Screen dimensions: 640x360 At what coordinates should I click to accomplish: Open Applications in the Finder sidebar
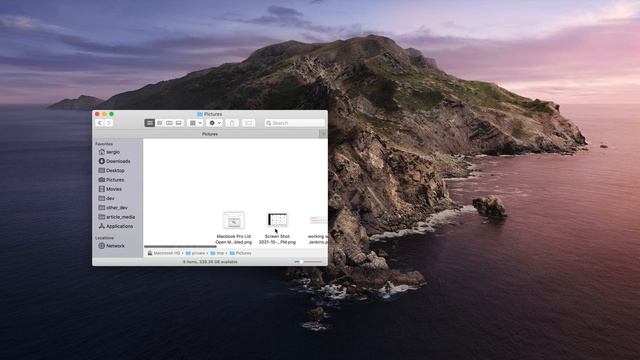pyautogui.click(x=116, y=226)
